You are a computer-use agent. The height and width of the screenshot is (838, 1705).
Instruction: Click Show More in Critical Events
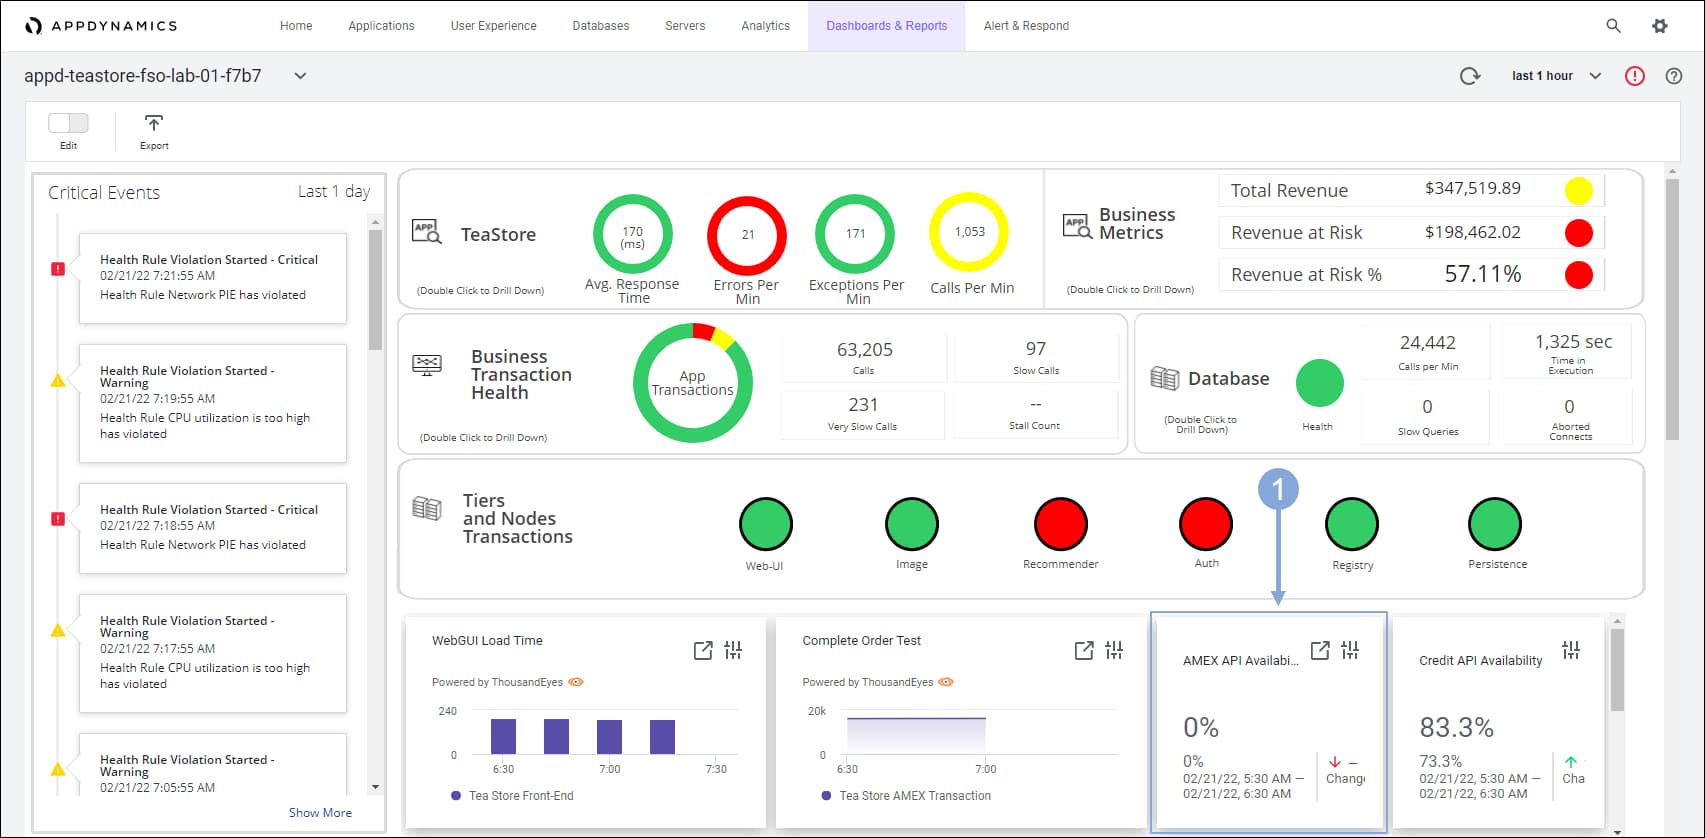tap(320, 813)
